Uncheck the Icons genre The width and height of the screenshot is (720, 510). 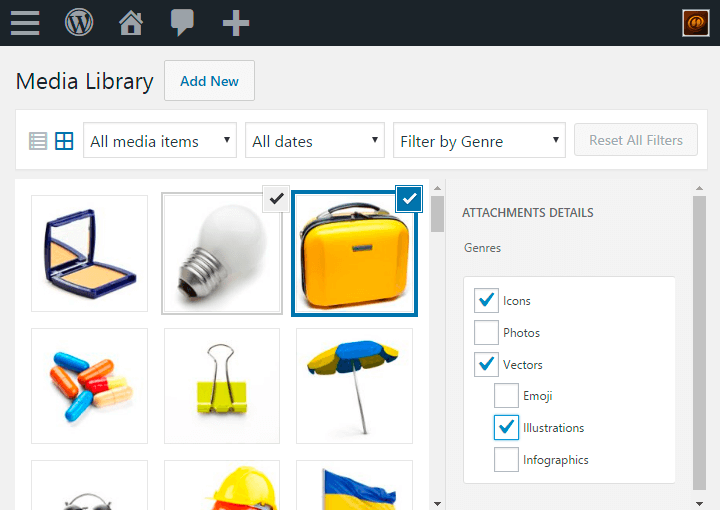(486, 301)
